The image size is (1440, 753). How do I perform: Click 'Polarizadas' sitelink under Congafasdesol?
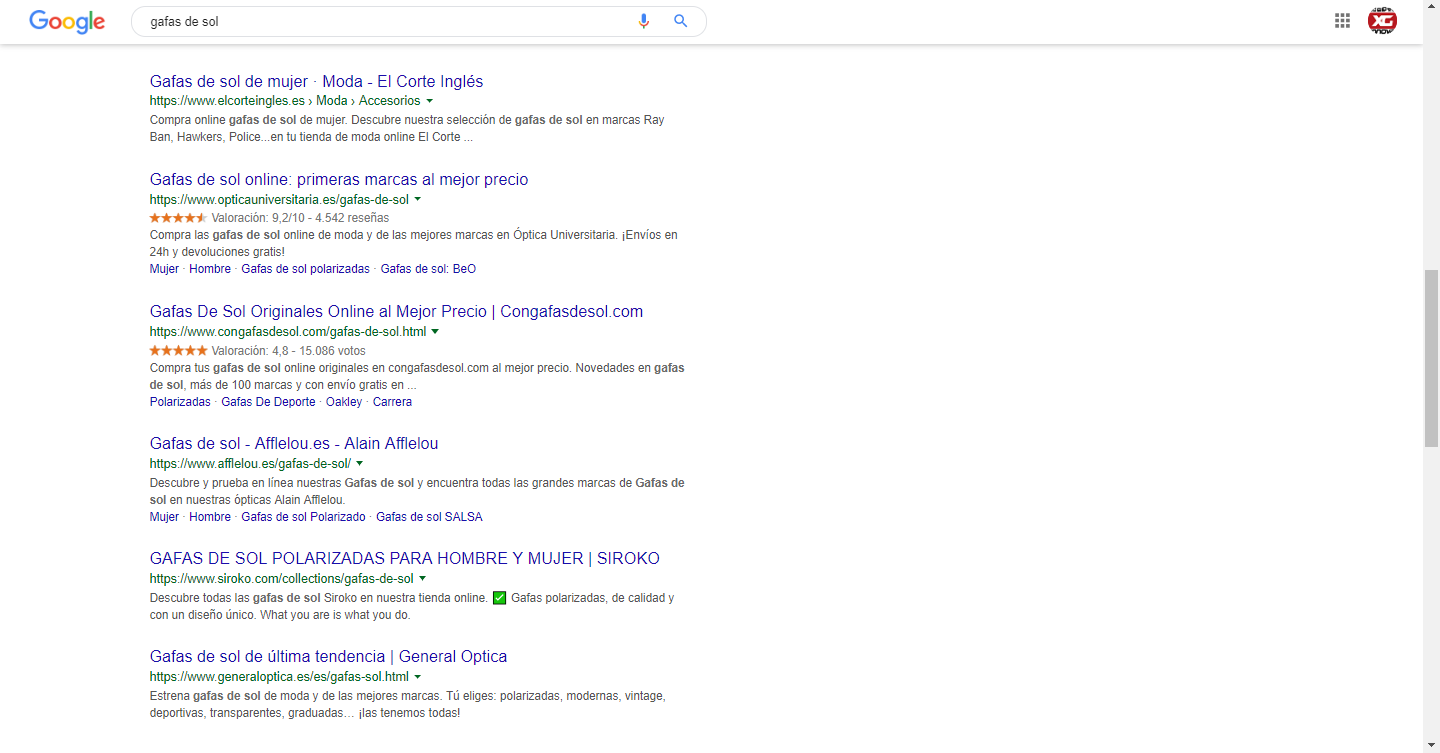tap(180, 402)
